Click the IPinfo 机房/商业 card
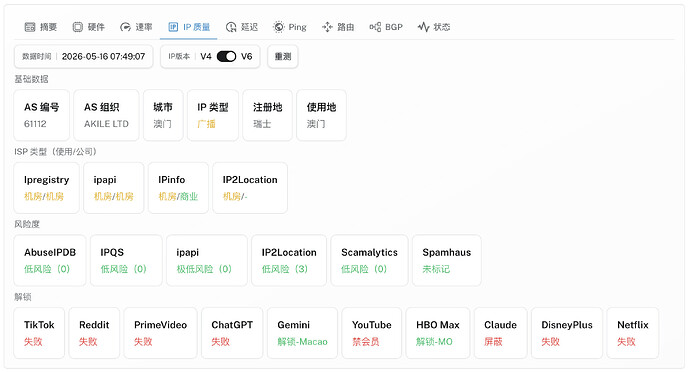This screenshot has height=372, width=690. pos(178,188)
